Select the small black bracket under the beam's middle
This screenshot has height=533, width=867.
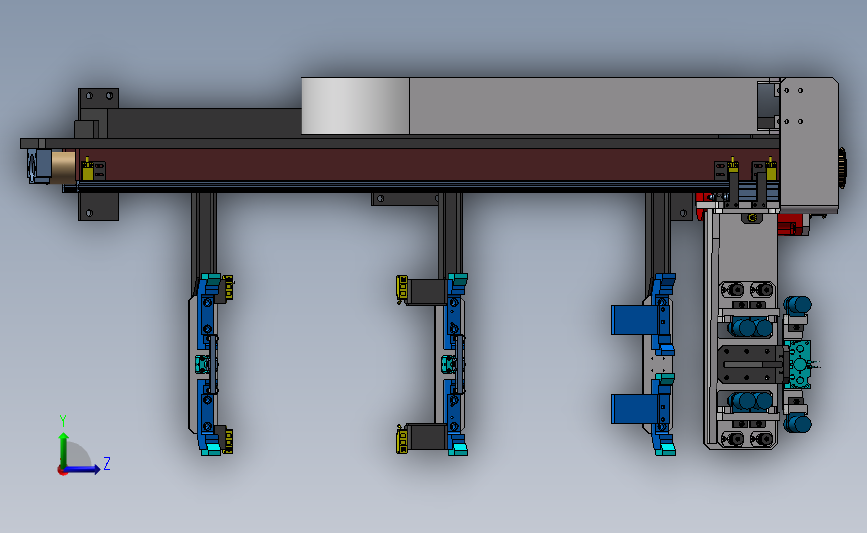(x=405, y=199)
